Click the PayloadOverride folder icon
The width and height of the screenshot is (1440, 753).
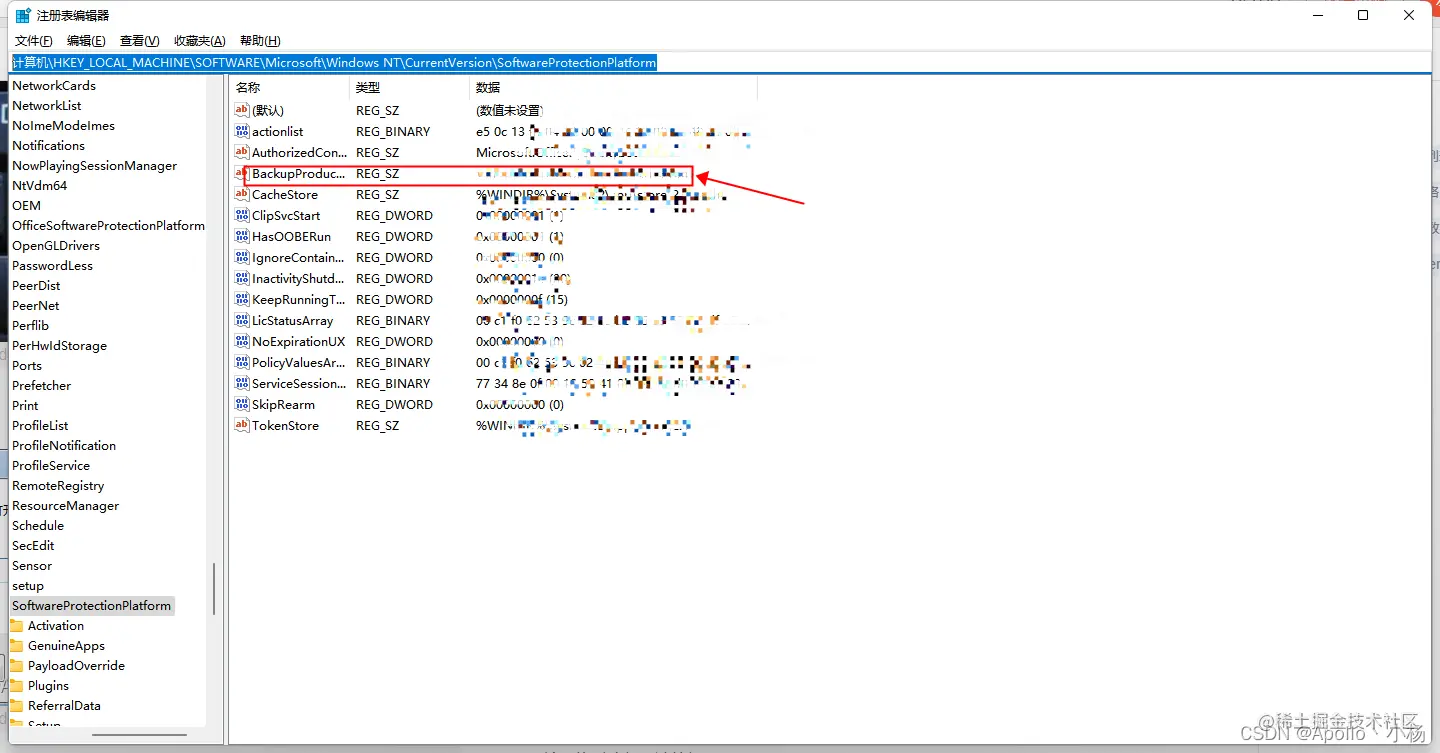[x=16, y=665]
